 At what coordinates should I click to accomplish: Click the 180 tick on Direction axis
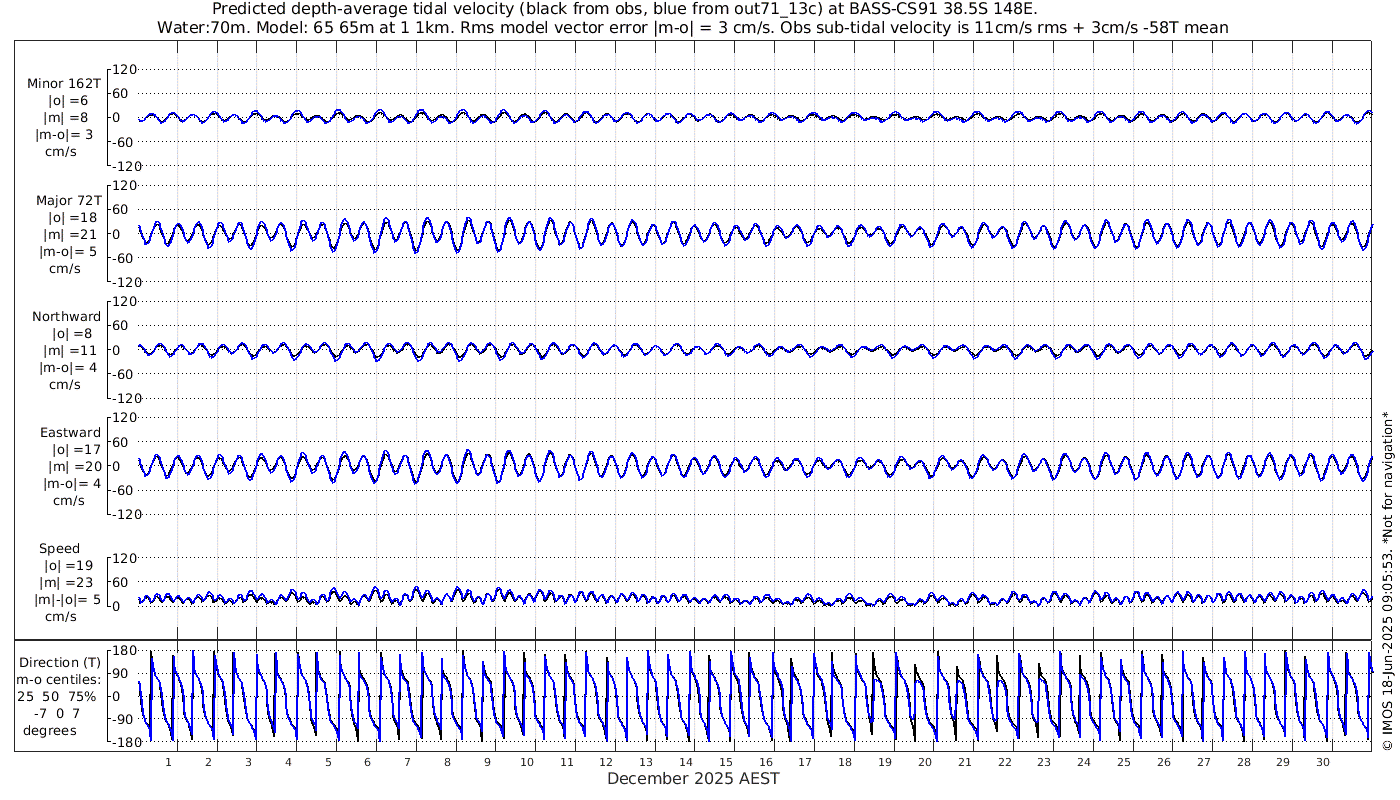coord(123,651)
